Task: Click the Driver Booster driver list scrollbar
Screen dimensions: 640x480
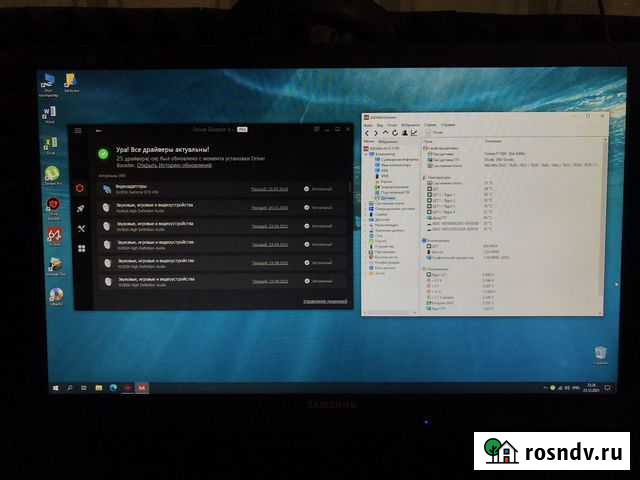Action: pyautogui.click(x=350, y=187)
